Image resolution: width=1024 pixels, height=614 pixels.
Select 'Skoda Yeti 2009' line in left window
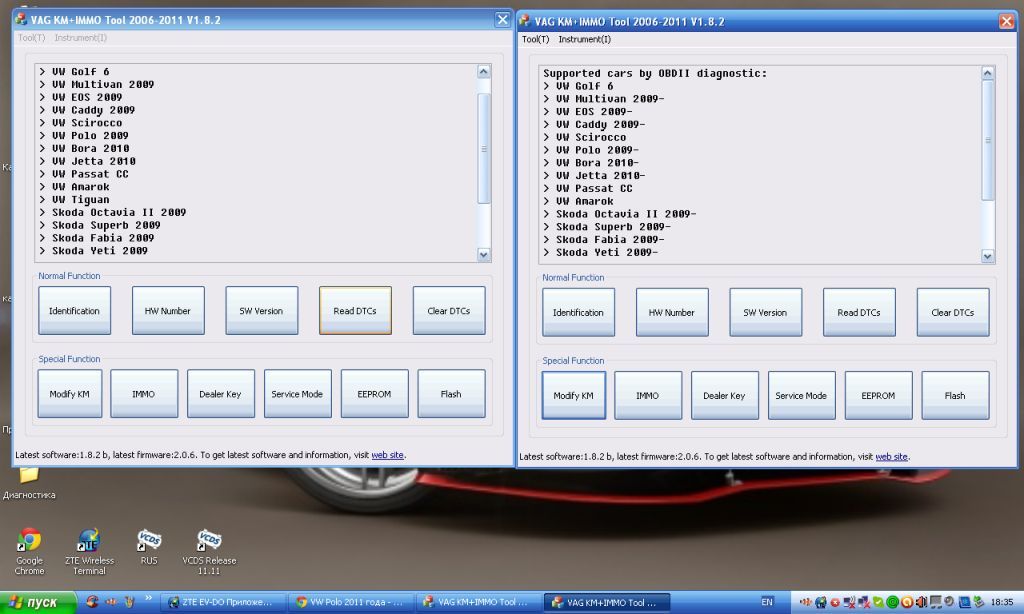coord(93,250)
